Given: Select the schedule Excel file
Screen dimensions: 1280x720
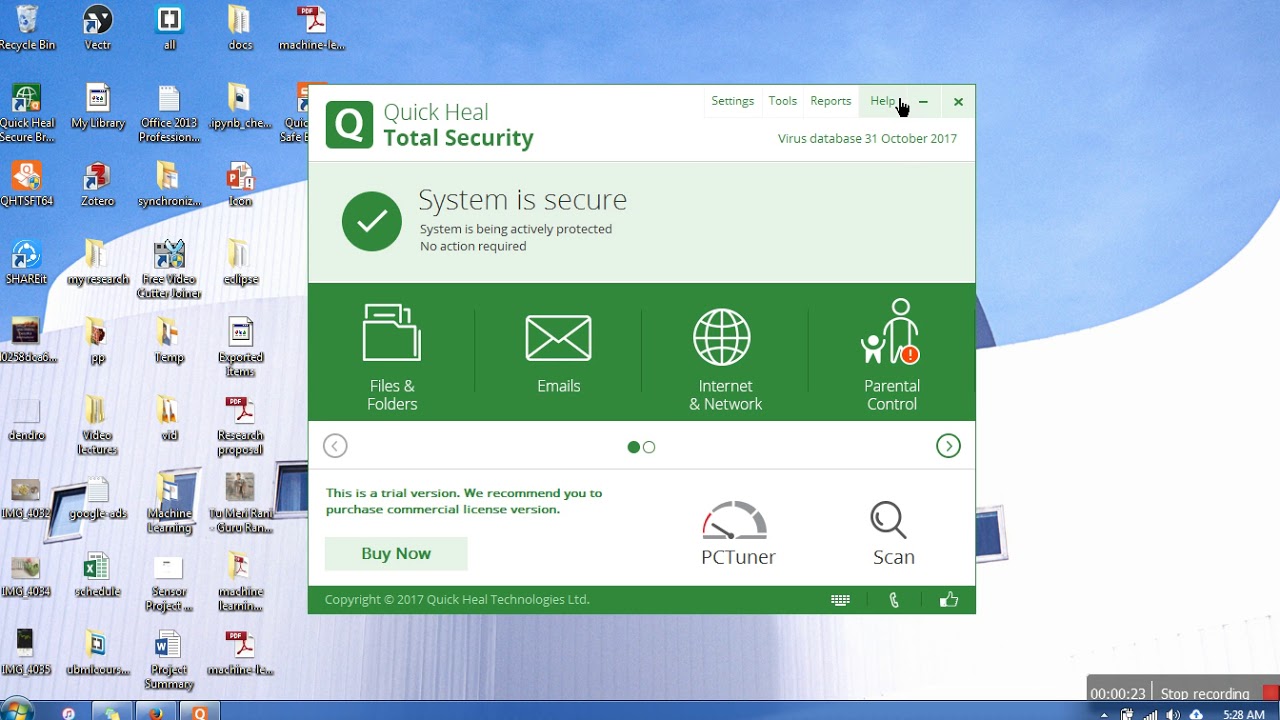Looking at the screenshot, I should click(97, 574).
